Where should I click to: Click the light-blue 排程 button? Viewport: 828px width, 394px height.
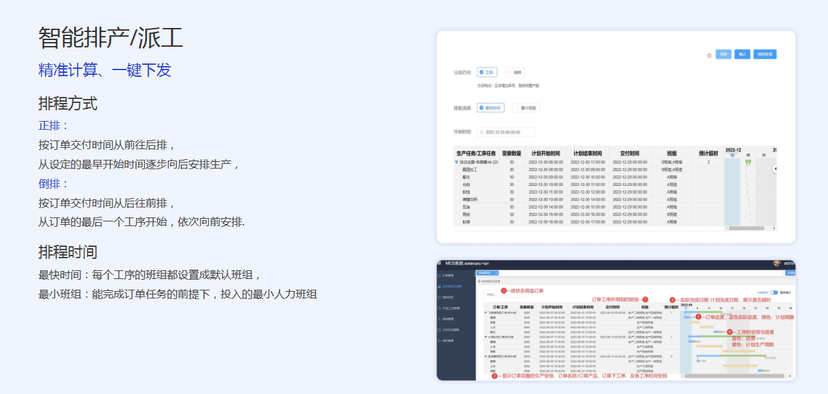[723, 54]
